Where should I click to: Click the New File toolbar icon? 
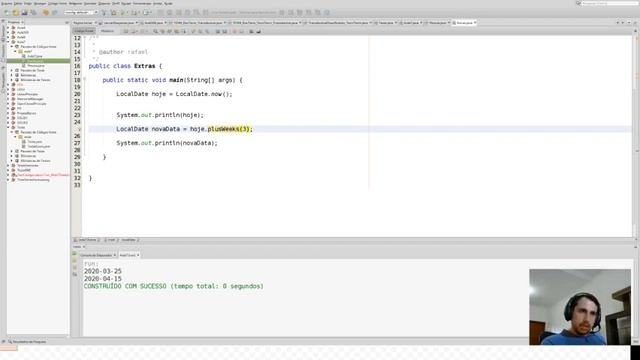[7, 13]
